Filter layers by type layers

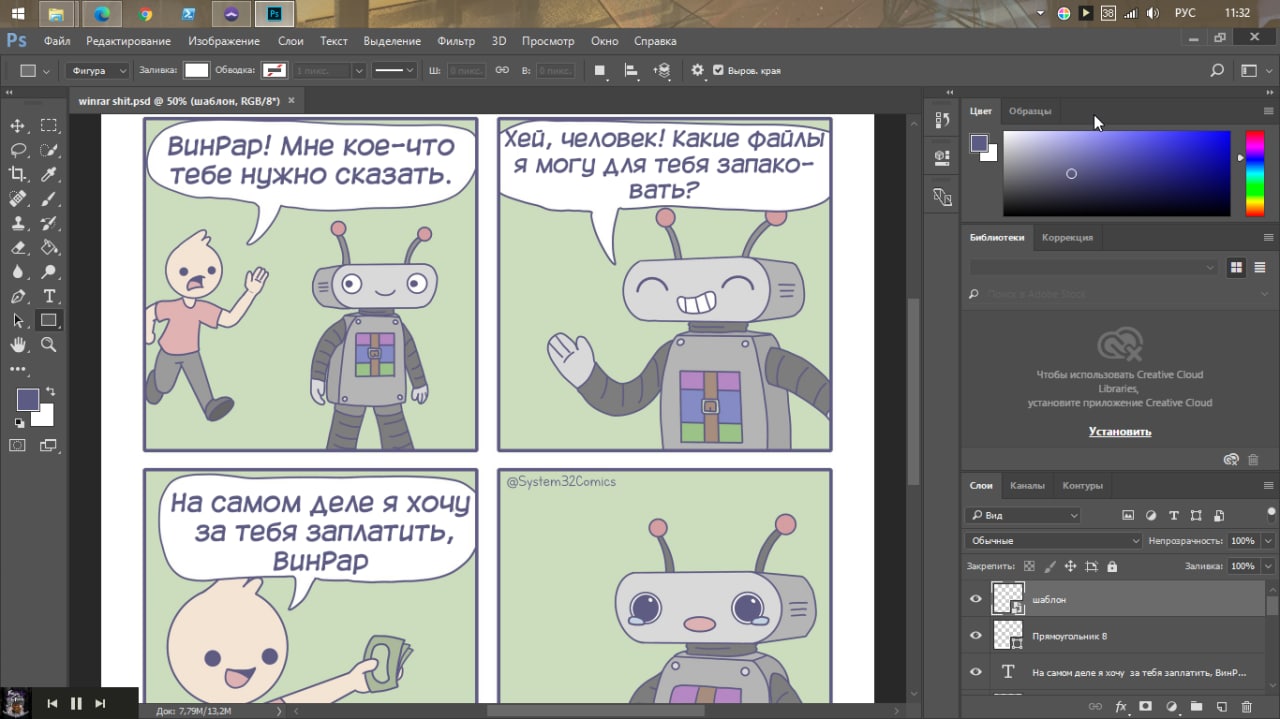click(x=1174, y=515)
